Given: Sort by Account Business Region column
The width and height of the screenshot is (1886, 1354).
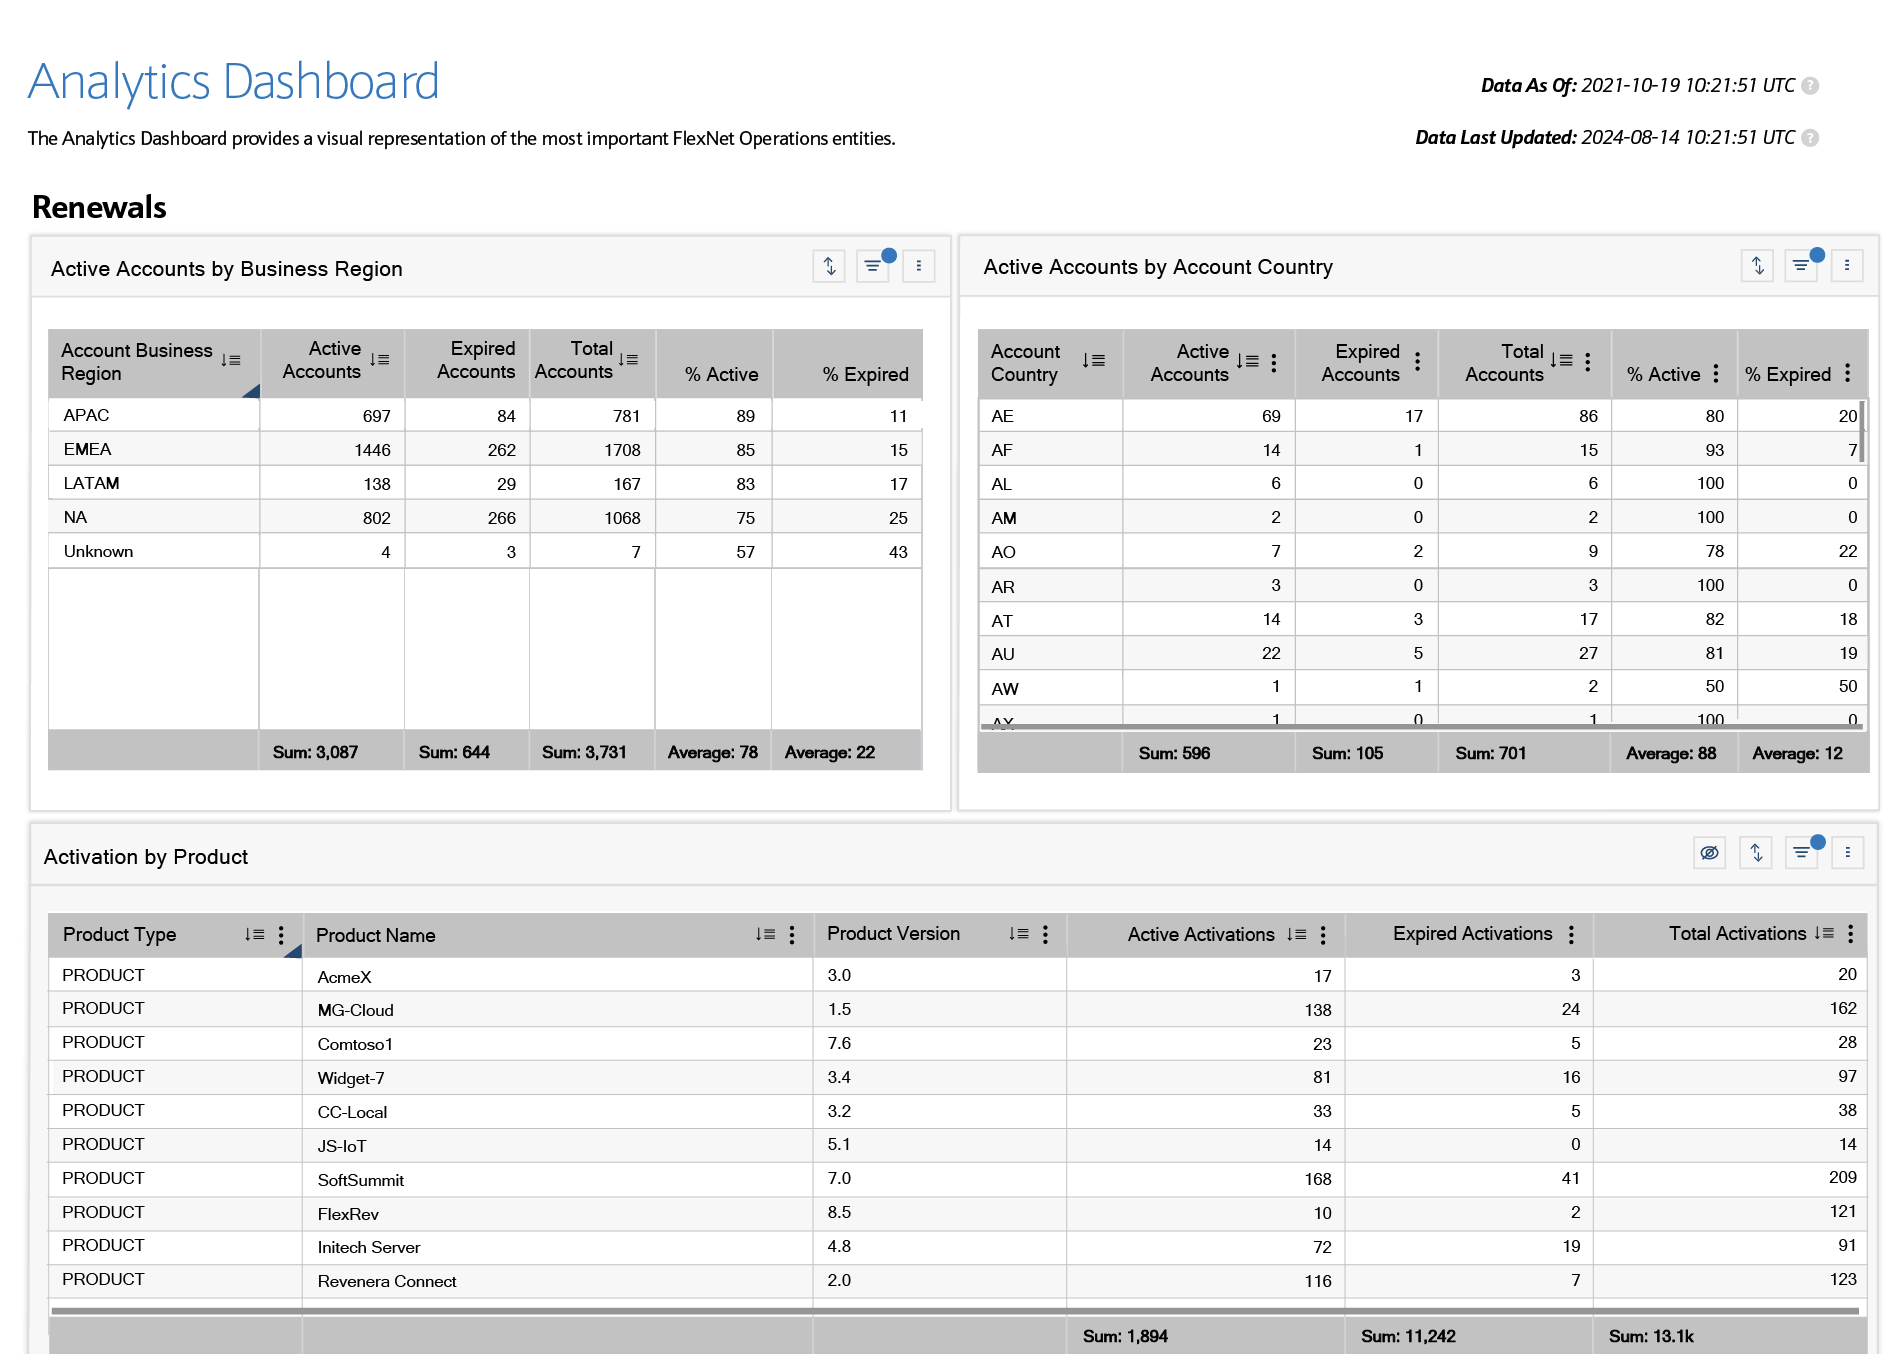Looking at the screenshot, I should (x=231, y=360).
